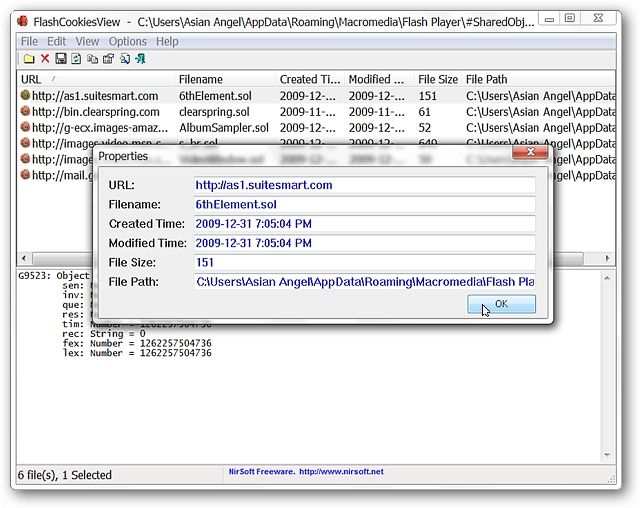Image resolution: width=640 pixels, height=508 pixels.
Task: Close the Properties dialog with red X
Action: pyautogui.click(x=530, y=152)
